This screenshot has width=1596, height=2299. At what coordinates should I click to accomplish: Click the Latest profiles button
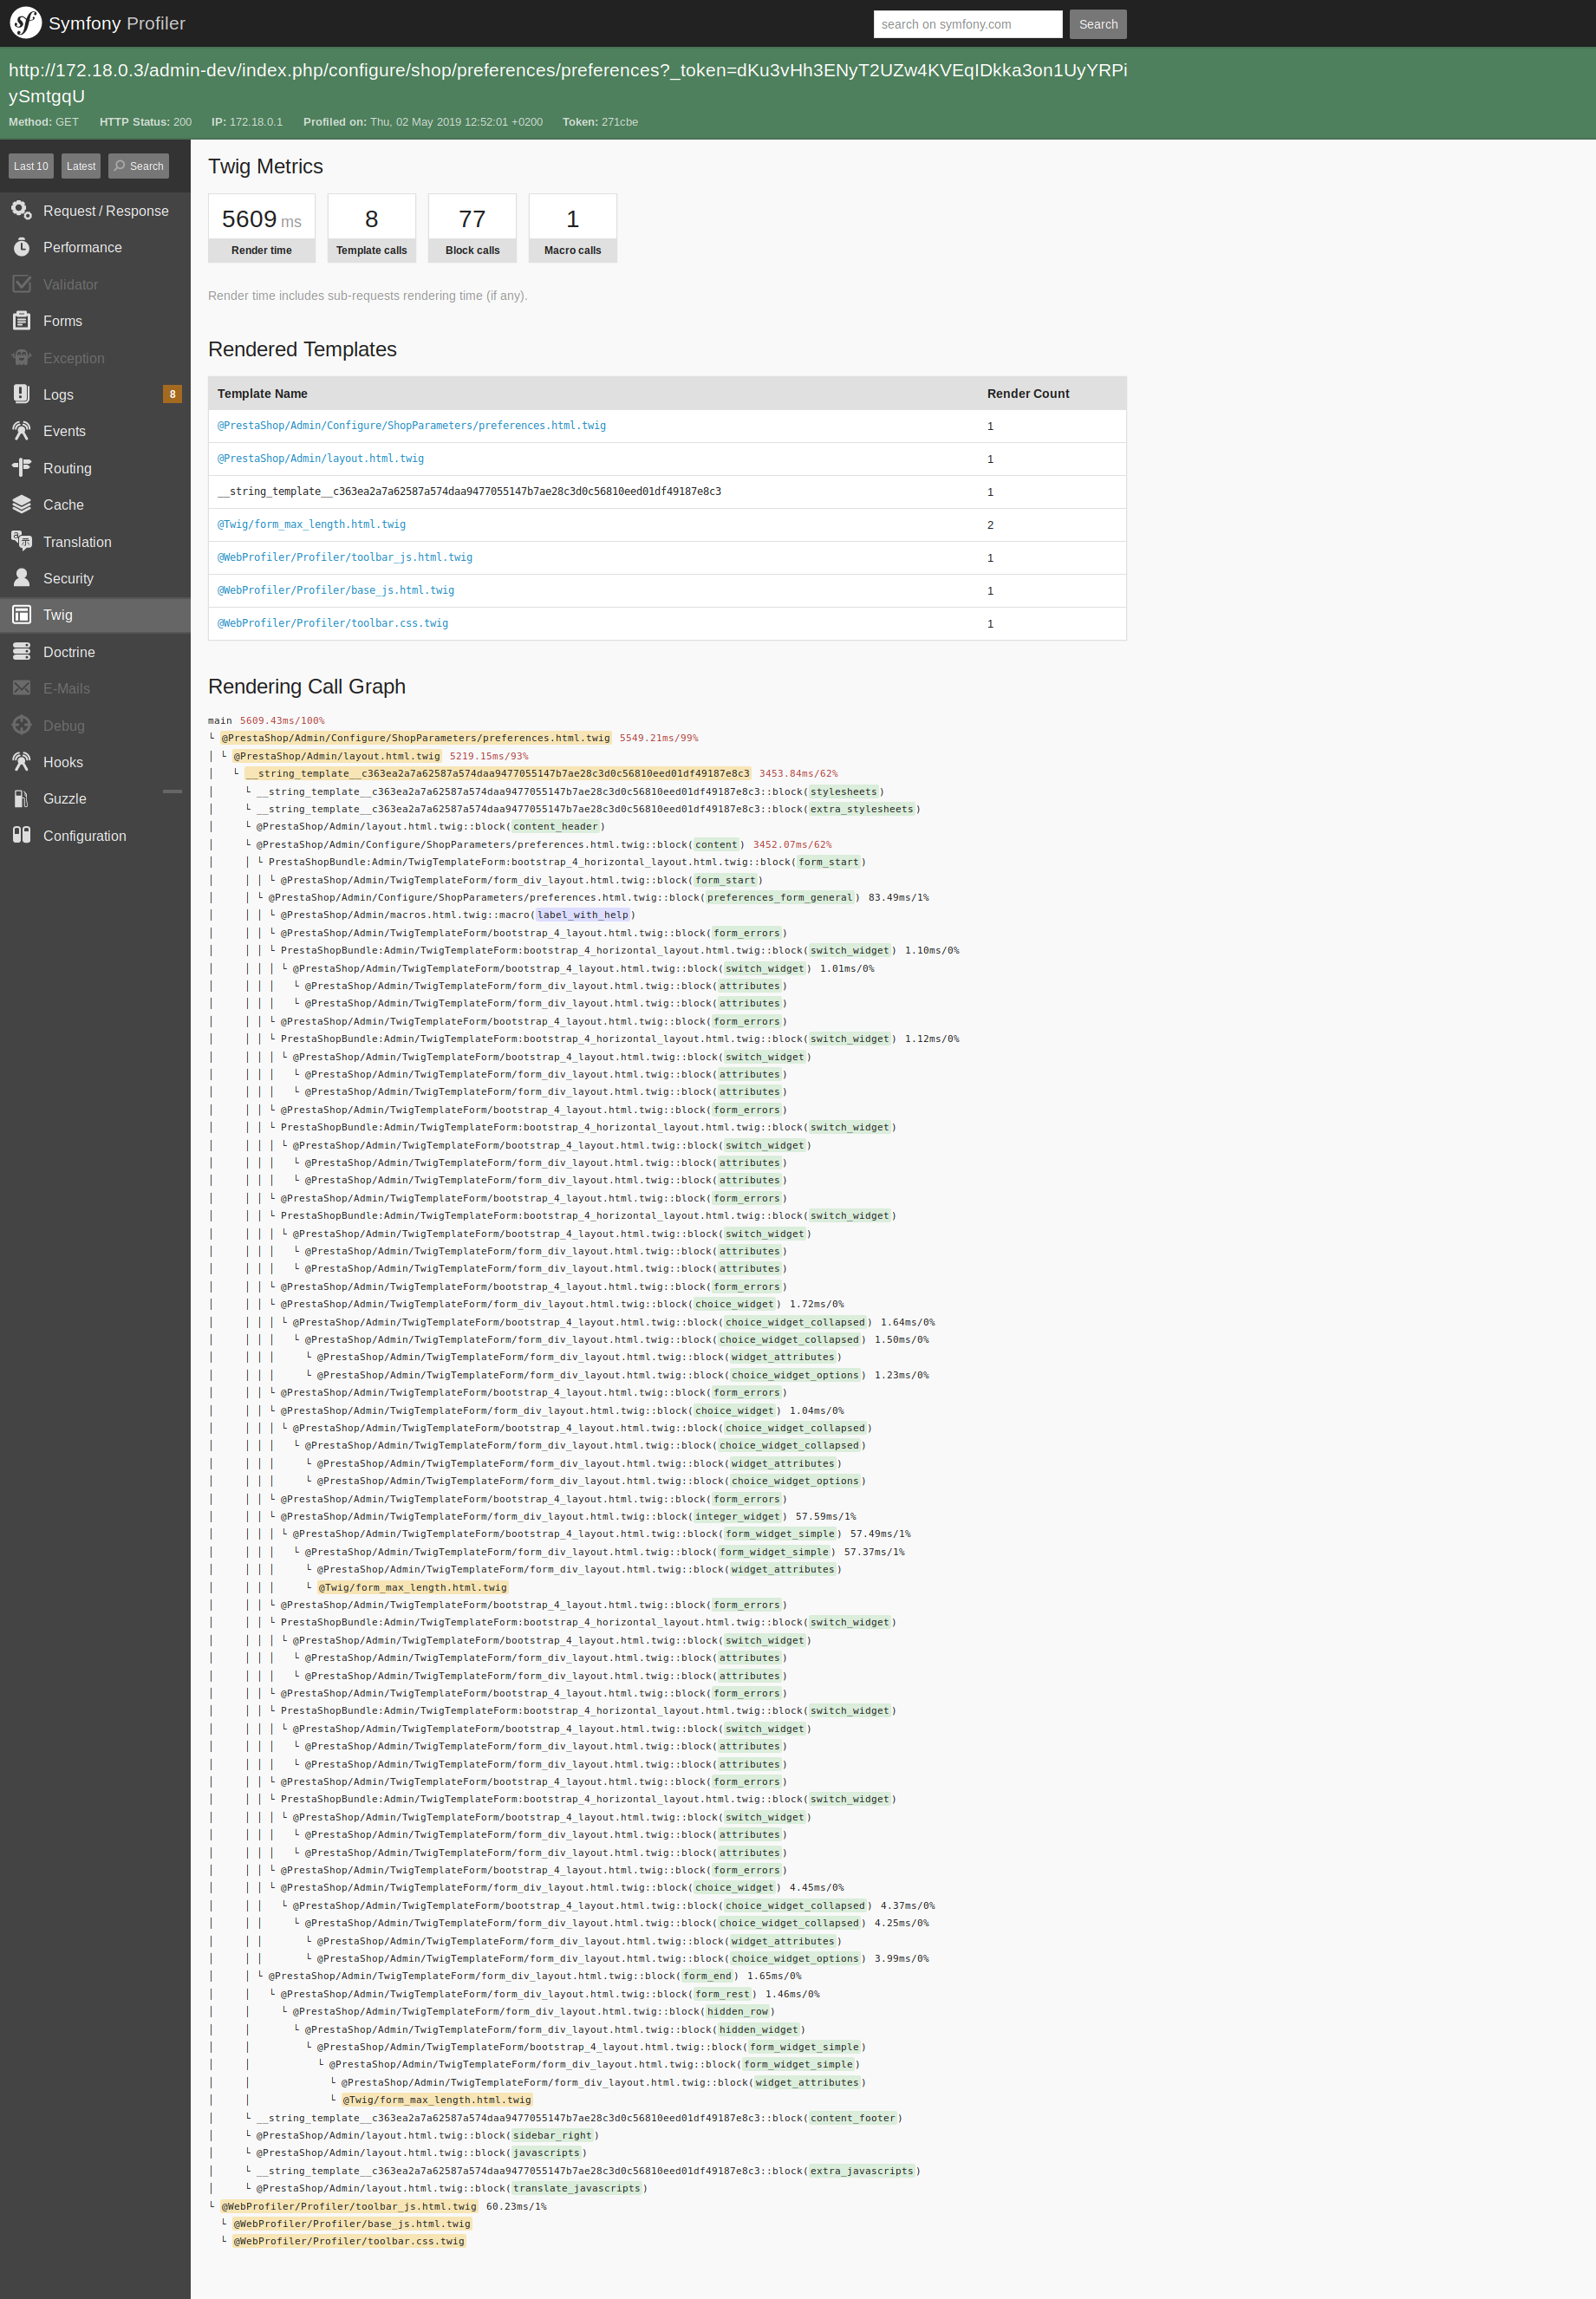coord(81,166)
